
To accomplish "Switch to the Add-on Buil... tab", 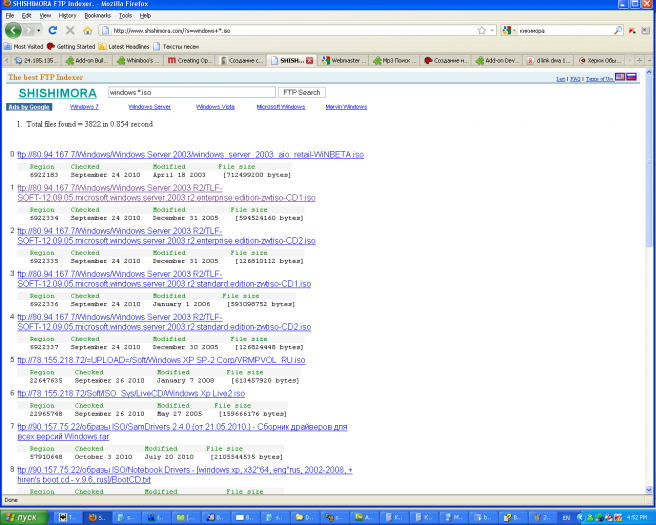I will [87, 61].
